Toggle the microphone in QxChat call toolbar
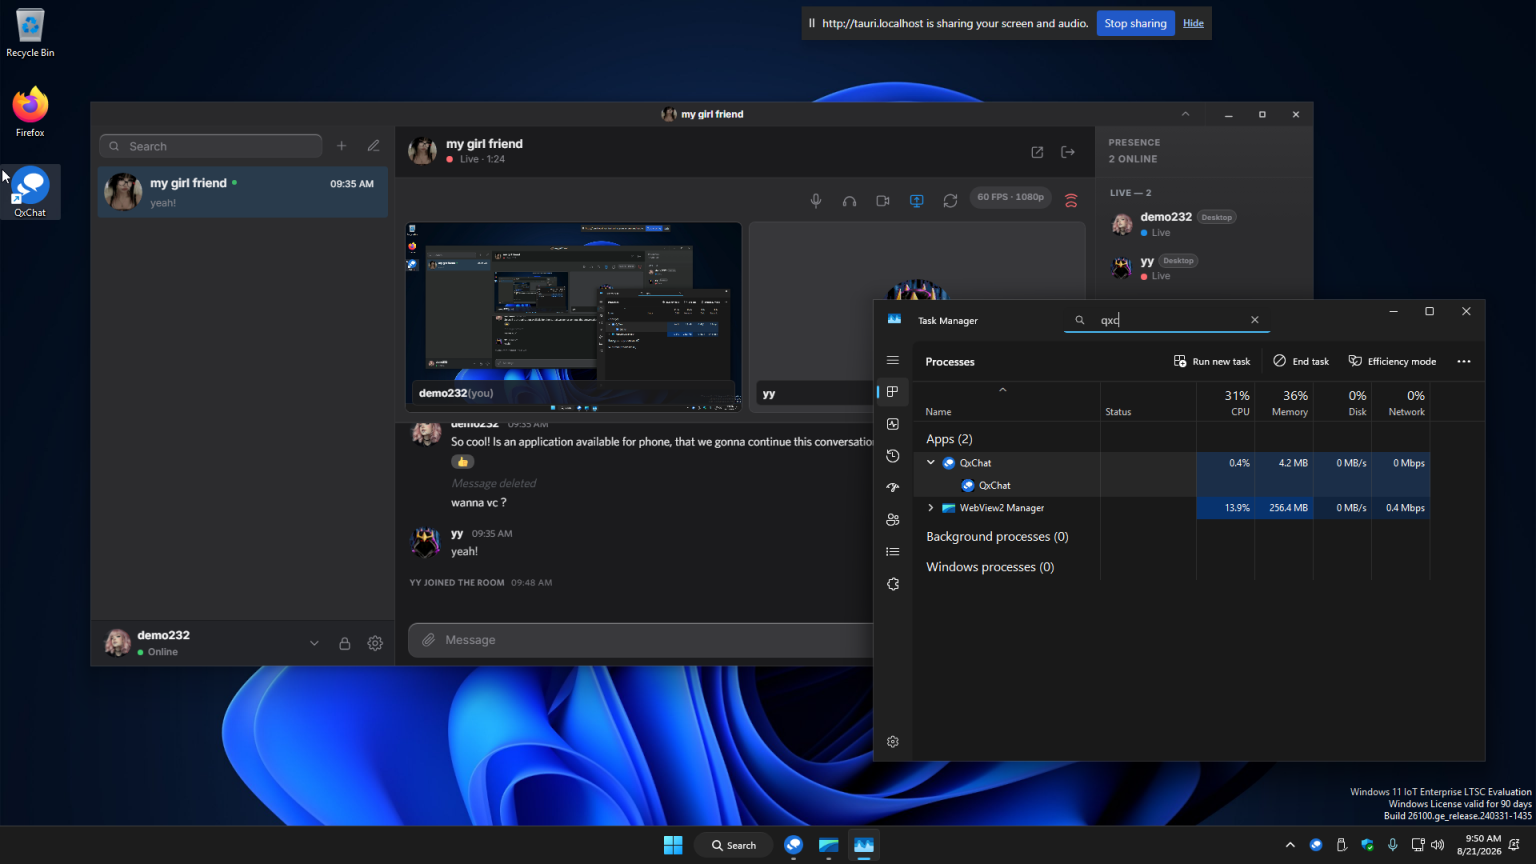 (816, 201)
